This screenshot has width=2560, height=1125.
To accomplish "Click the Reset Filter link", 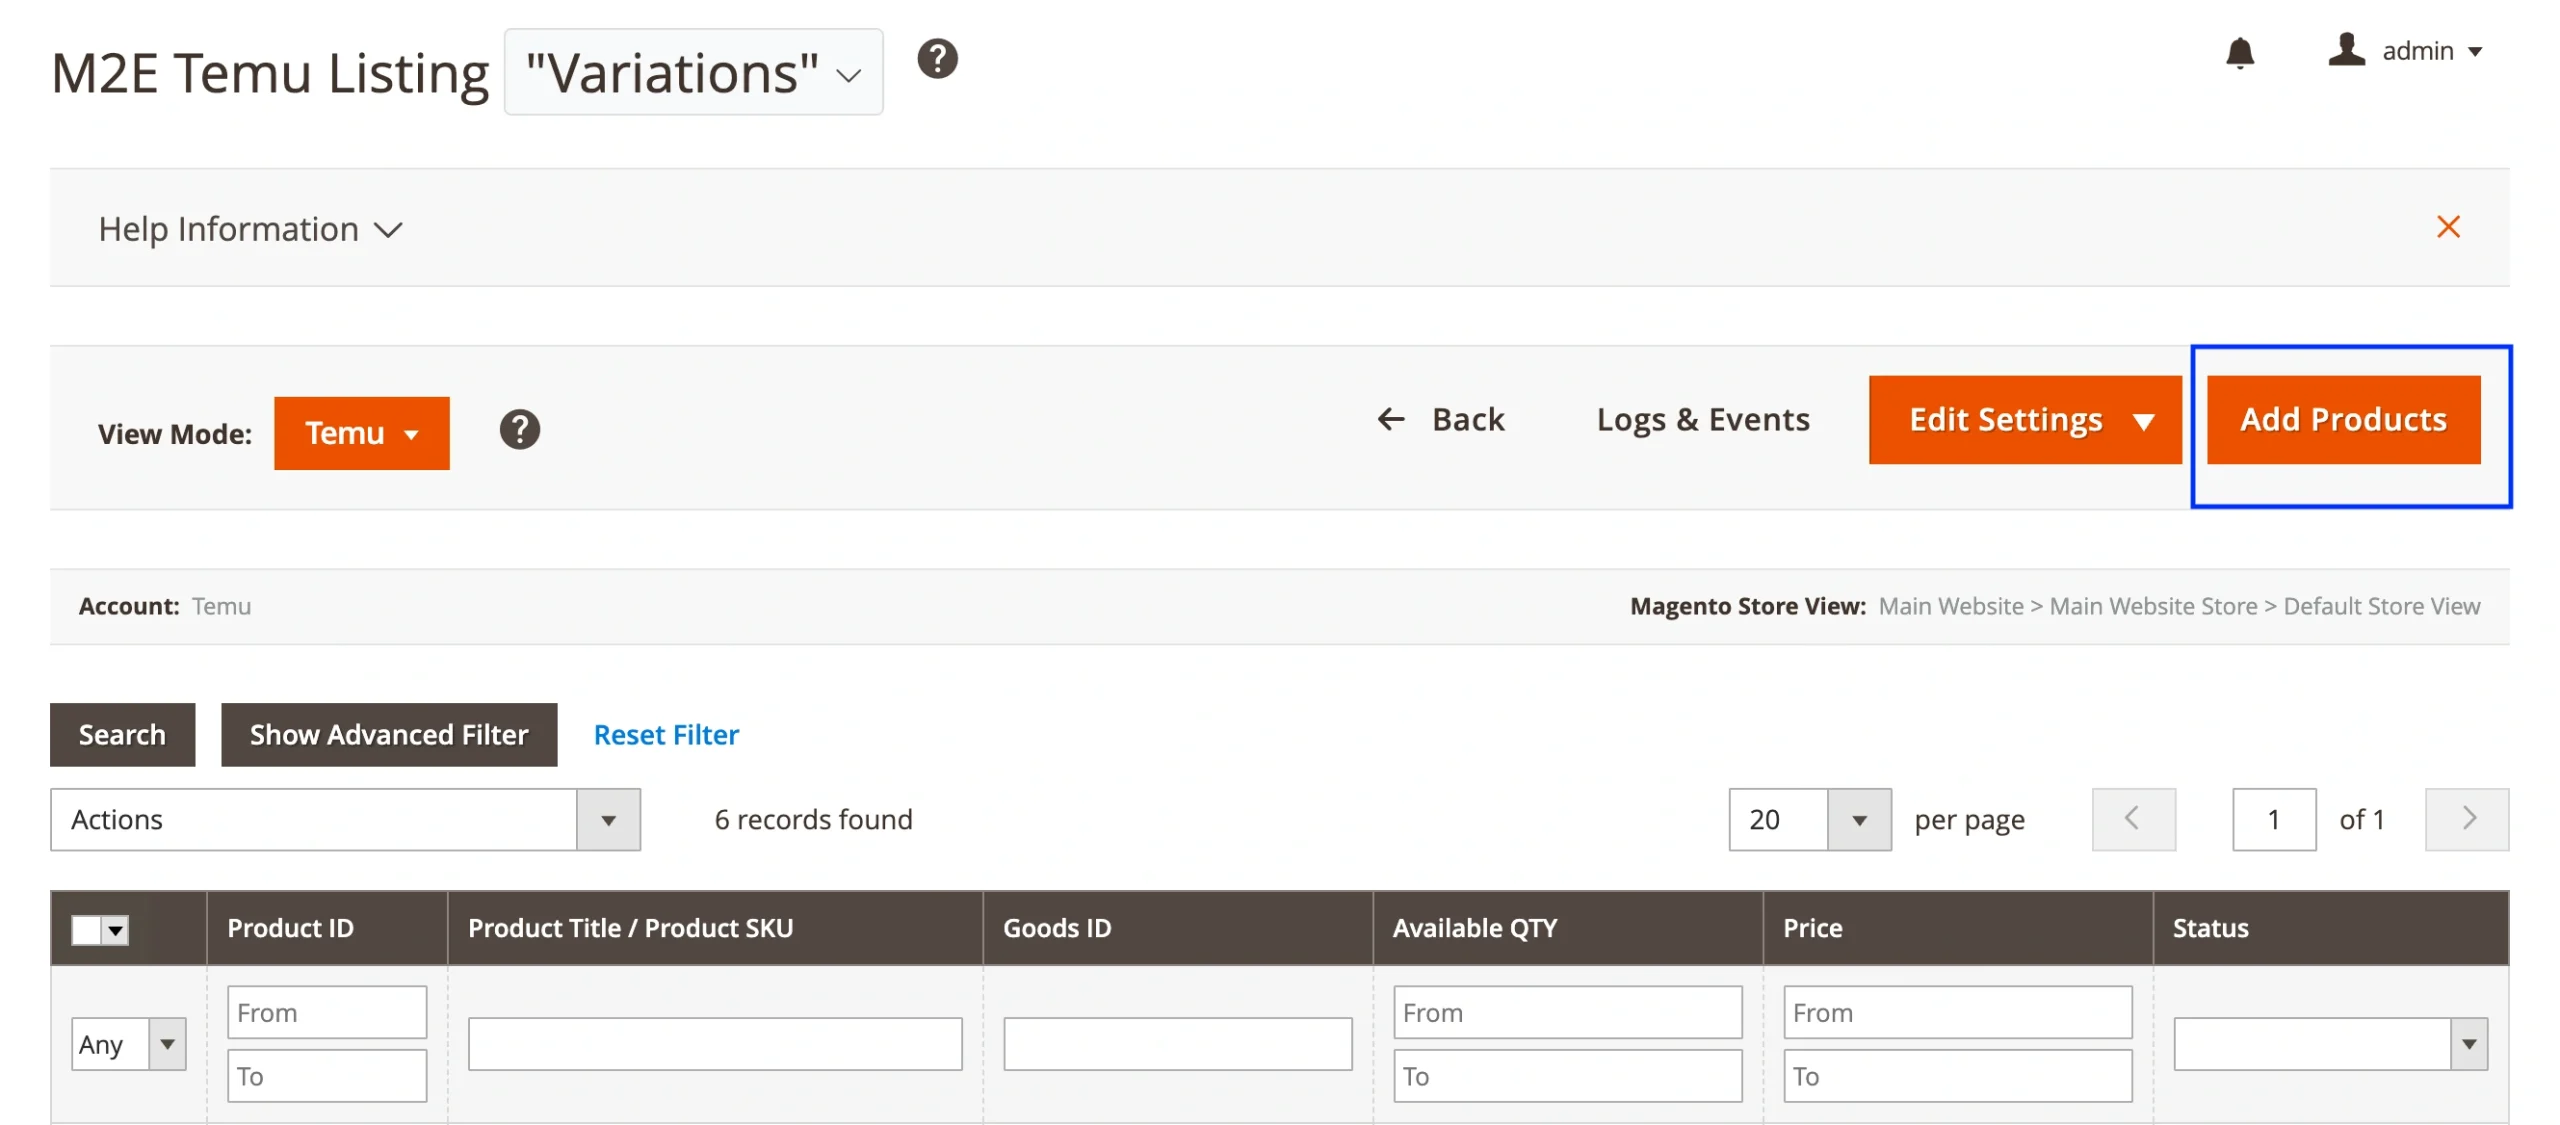I will coord(666,735).
